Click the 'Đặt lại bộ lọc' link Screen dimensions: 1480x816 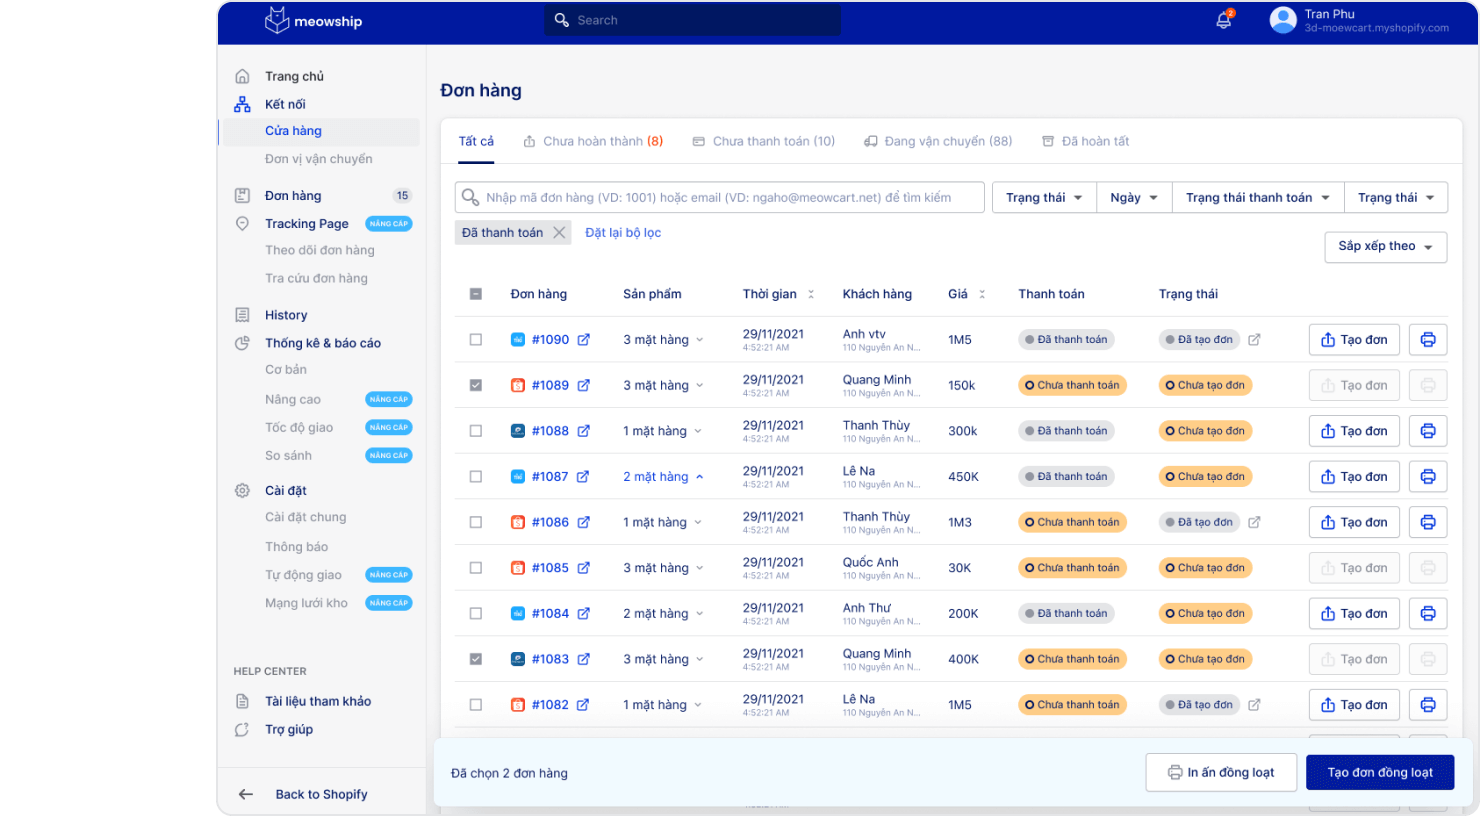[x=623, y=233]
